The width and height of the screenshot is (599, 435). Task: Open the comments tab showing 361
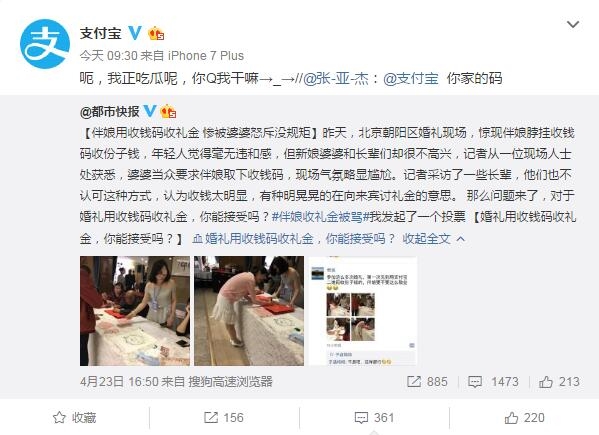click(374, 417)
